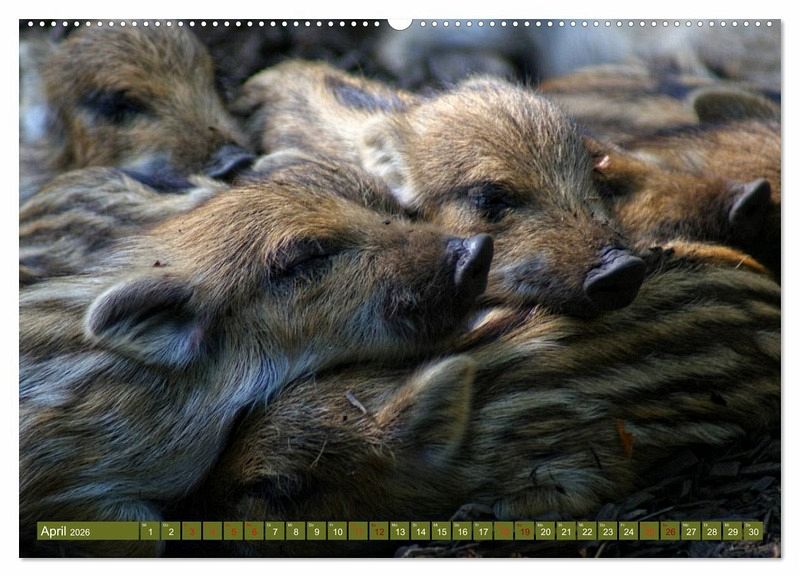Click date 14 in the calendar strip
800x577 pixels.
420,531
